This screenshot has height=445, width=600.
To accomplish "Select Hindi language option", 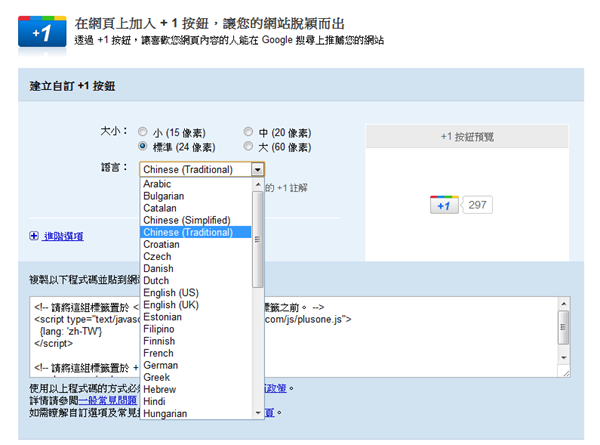I will [x=196, y=401].
